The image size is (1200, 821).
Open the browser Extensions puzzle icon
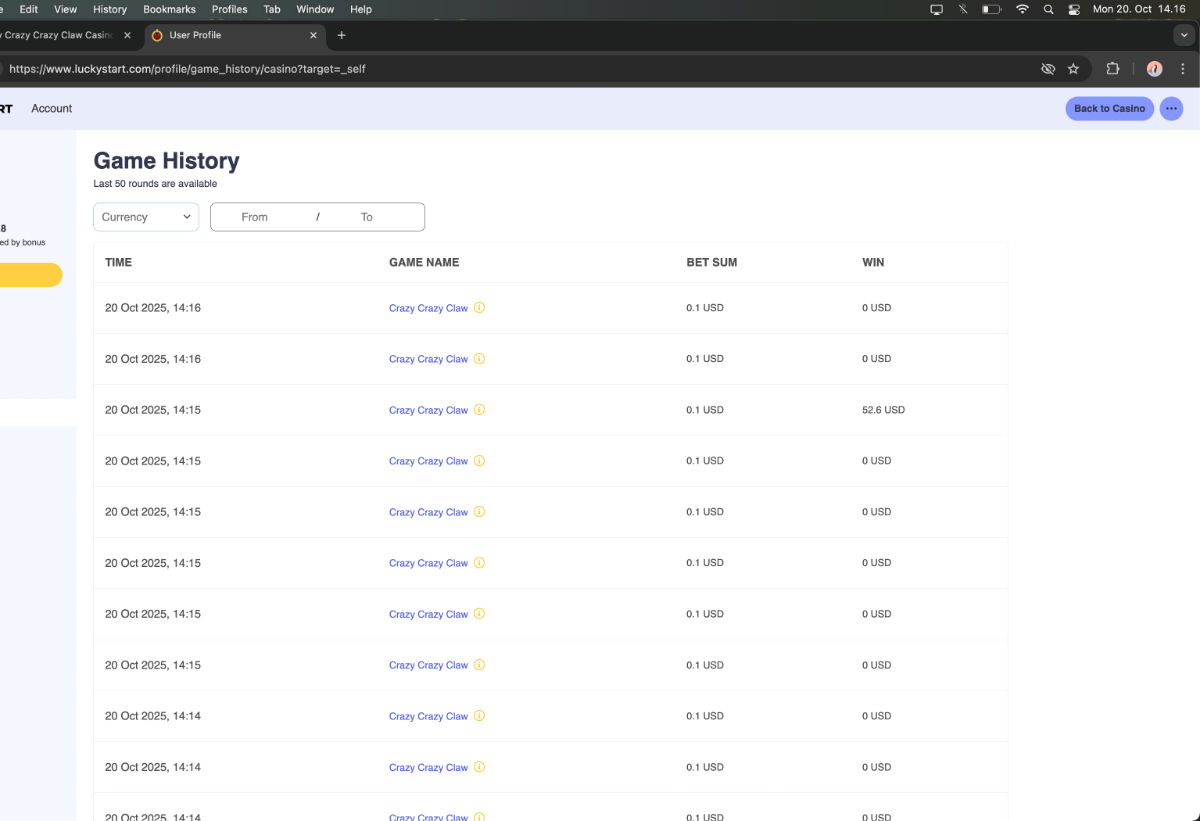[x=1112, y=69]
